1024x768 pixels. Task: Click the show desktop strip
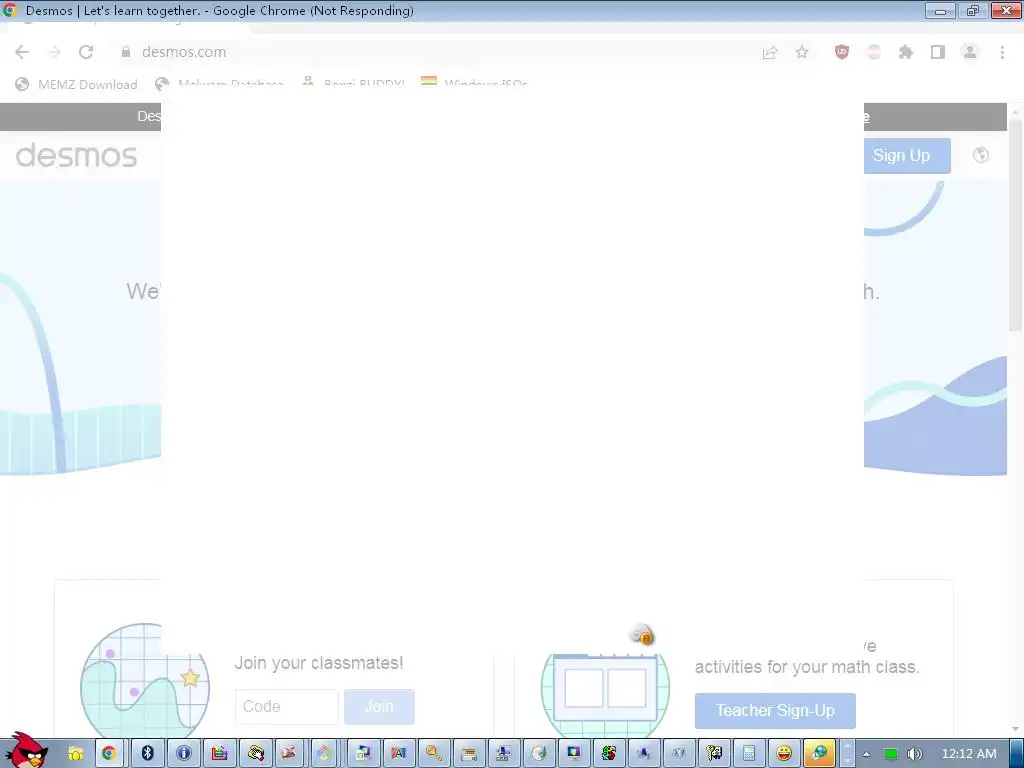(1017, 754)
